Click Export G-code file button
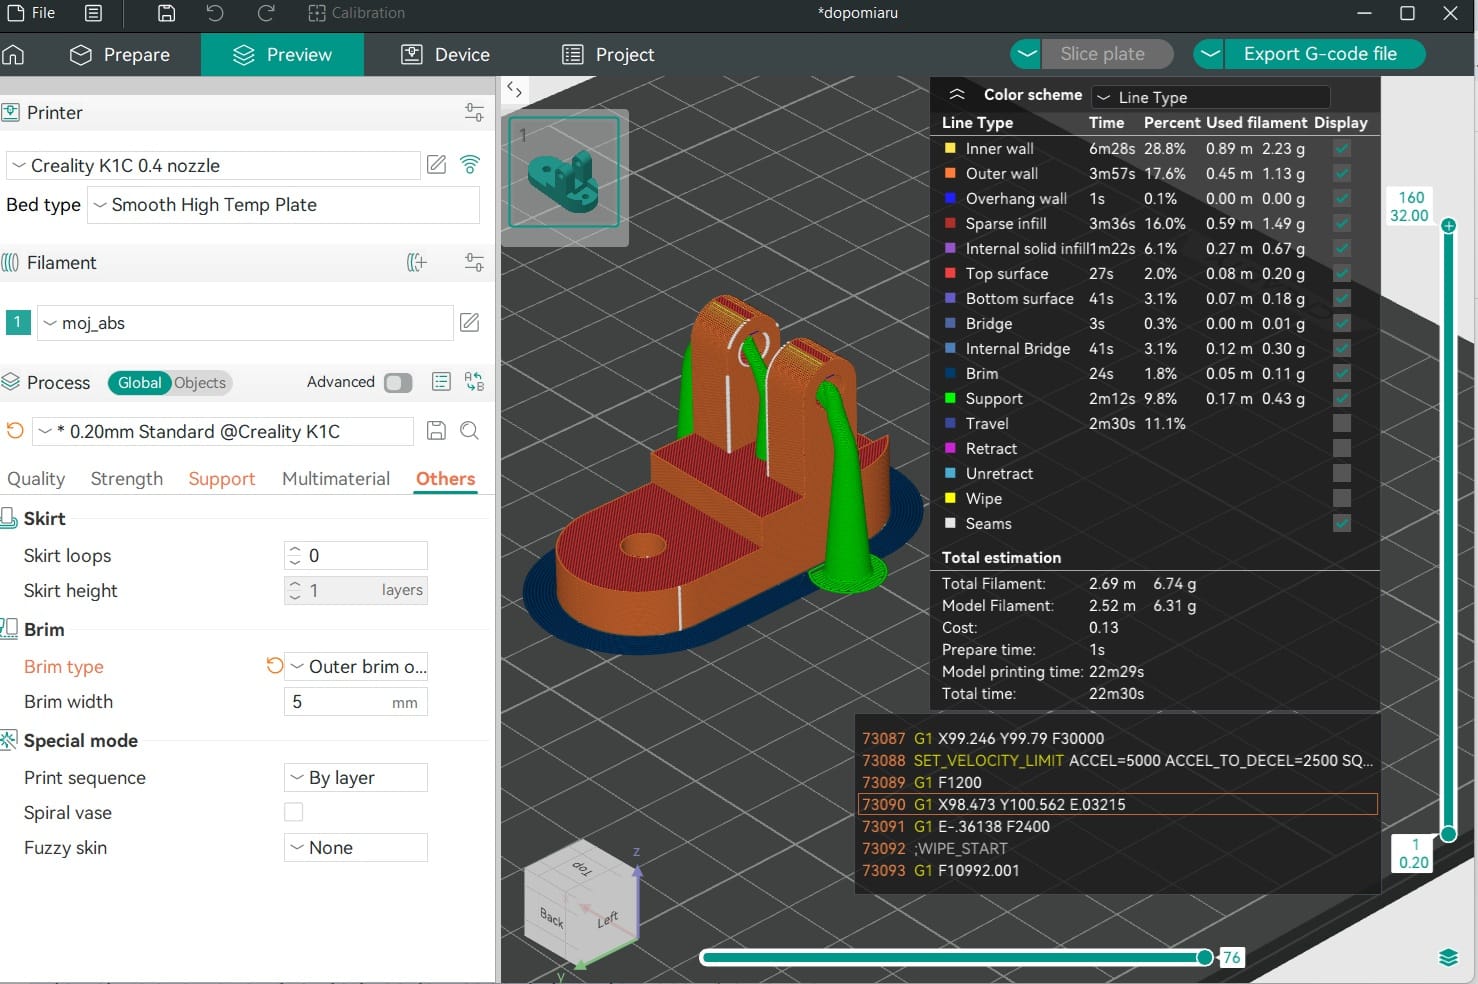This screenshot has height=984, width=1478. pyautogui.click(x=1319, y=54)
